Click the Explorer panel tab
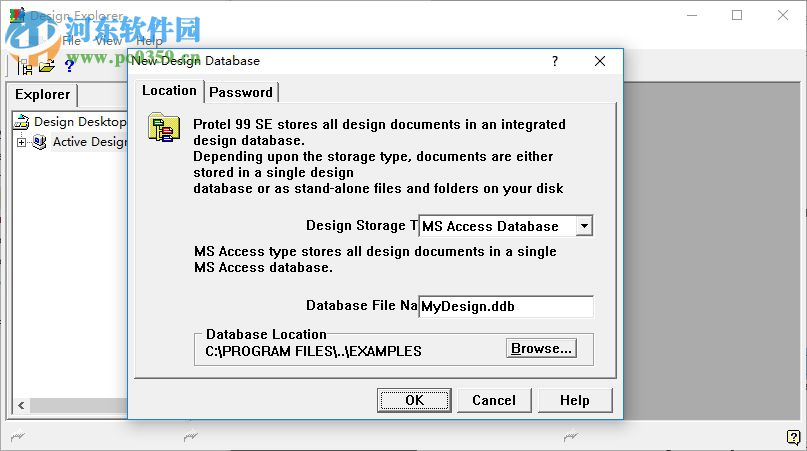 (43, 95)
